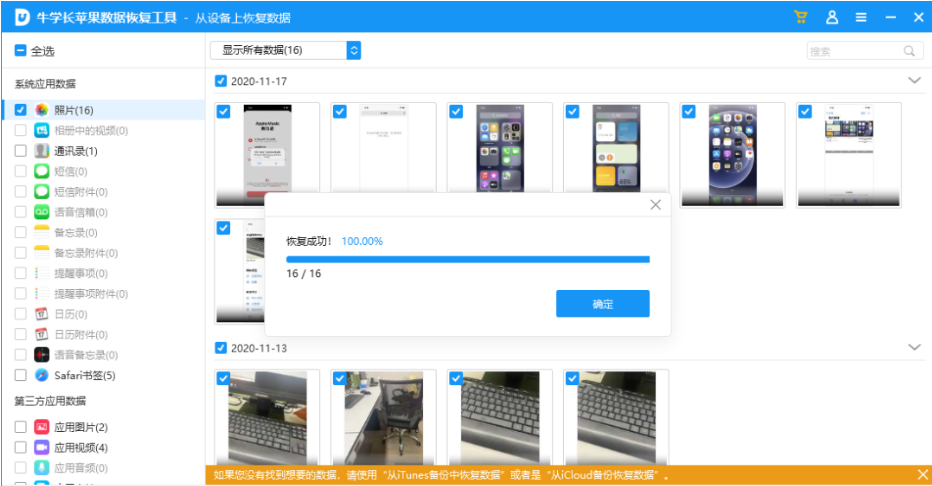This screenshot has width=932, height=486.
Task: Click the app videos icon (应用视频)
Action: click(42, 447)
